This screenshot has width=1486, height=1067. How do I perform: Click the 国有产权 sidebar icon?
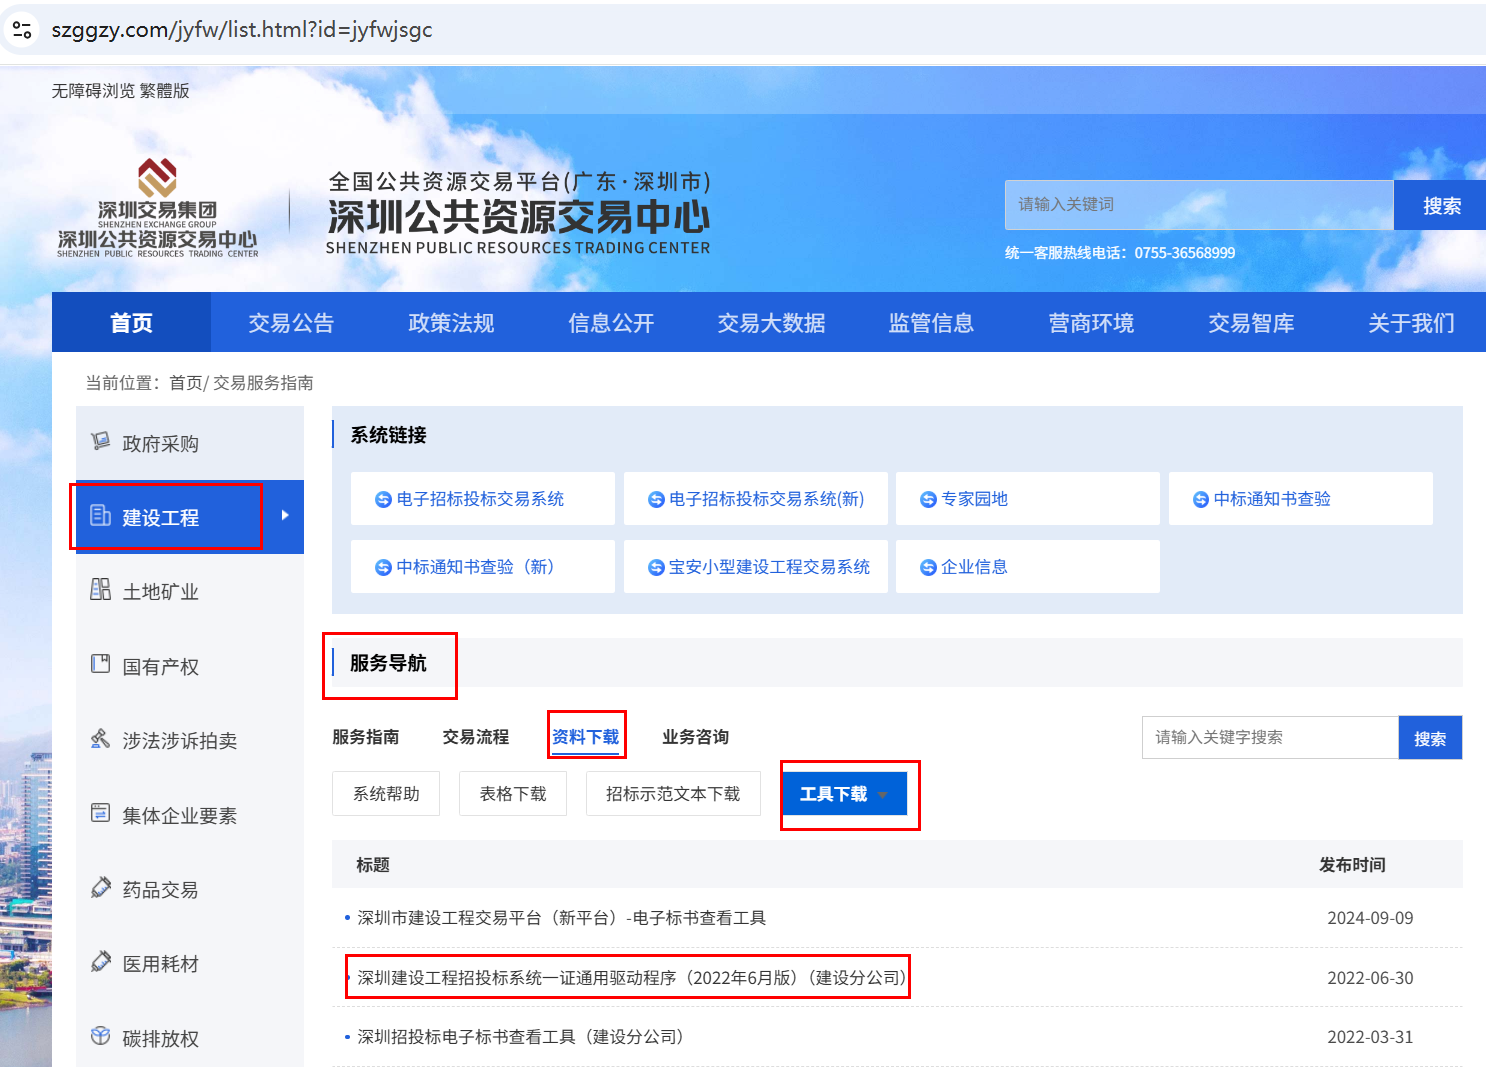(x=100, y=664)
